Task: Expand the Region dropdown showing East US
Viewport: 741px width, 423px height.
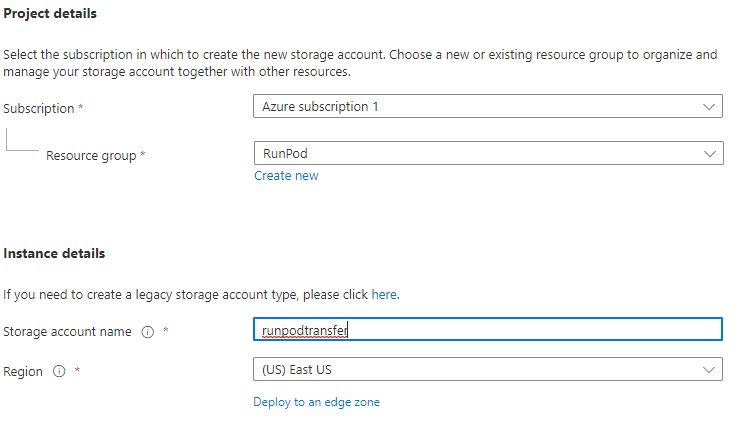Action: click(487, 370)
